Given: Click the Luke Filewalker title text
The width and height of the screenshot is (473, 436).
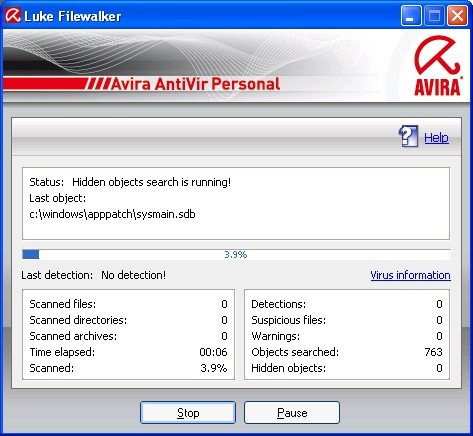Looking at the screenshot, I should pos(73,16).
